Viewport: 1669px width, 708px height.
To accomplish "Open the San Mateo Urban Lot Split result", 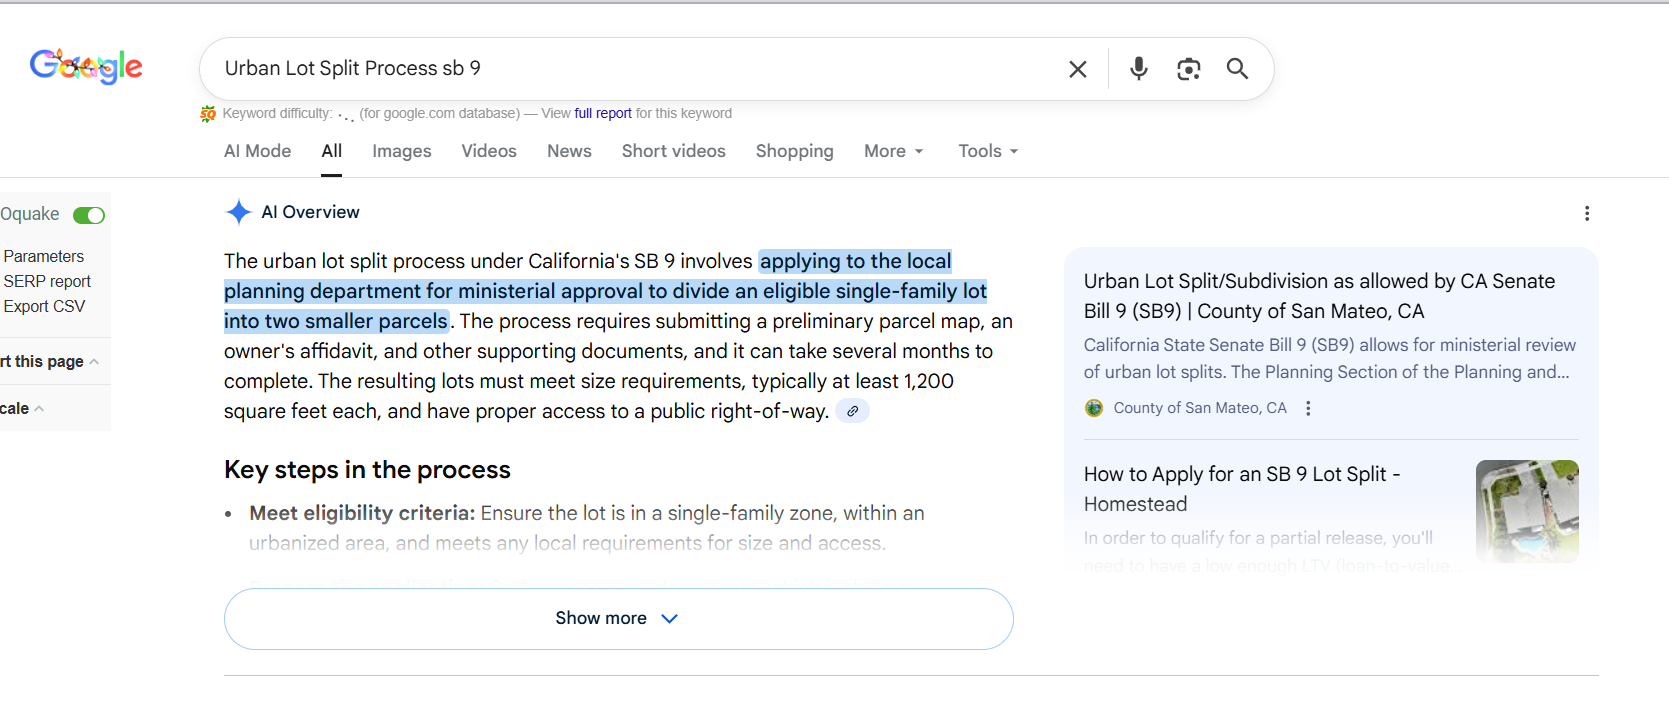I will [1318, 296].
